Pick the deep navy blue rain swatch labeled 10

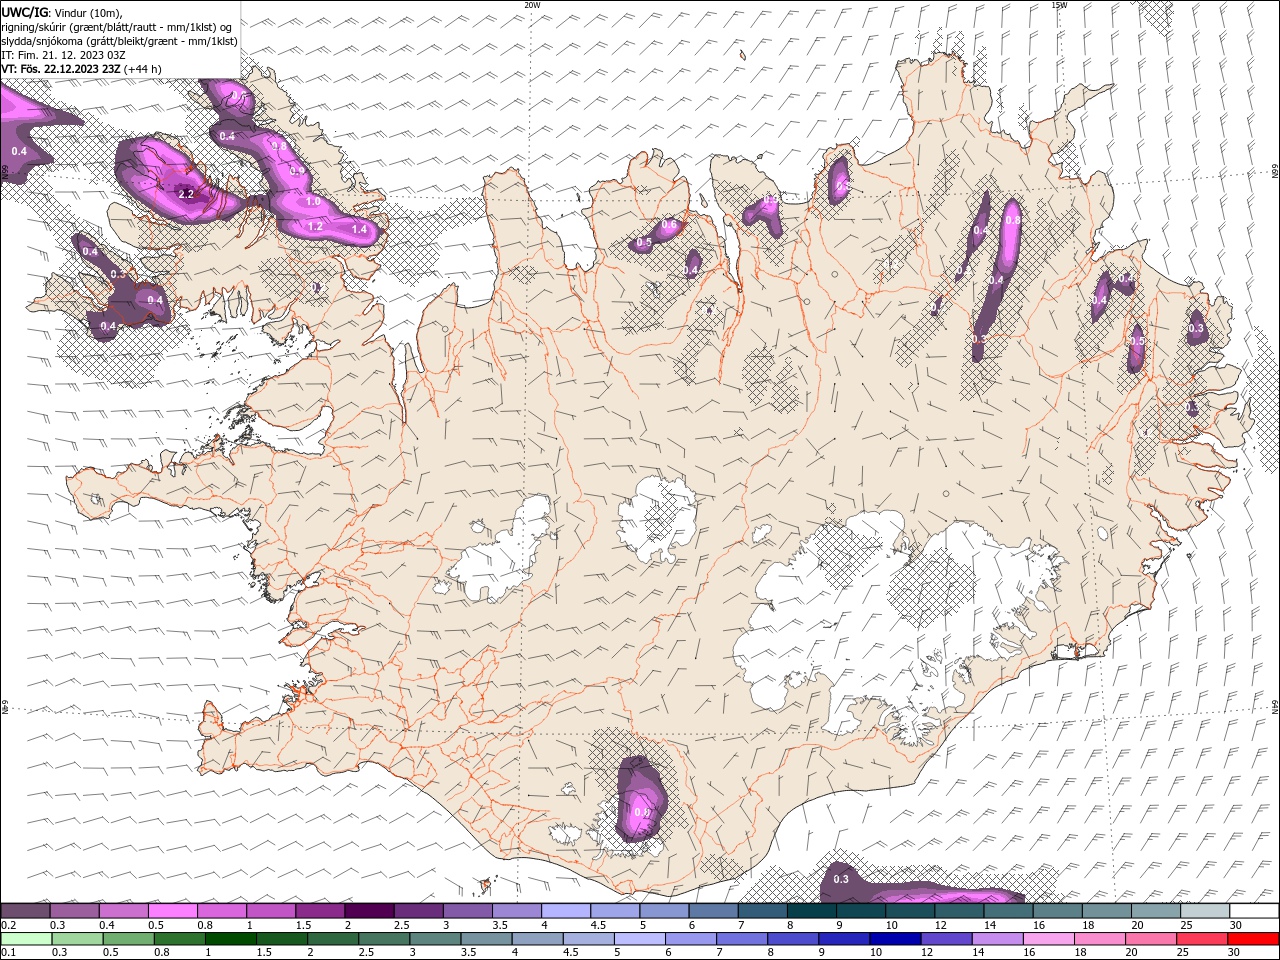coord(894,938)
